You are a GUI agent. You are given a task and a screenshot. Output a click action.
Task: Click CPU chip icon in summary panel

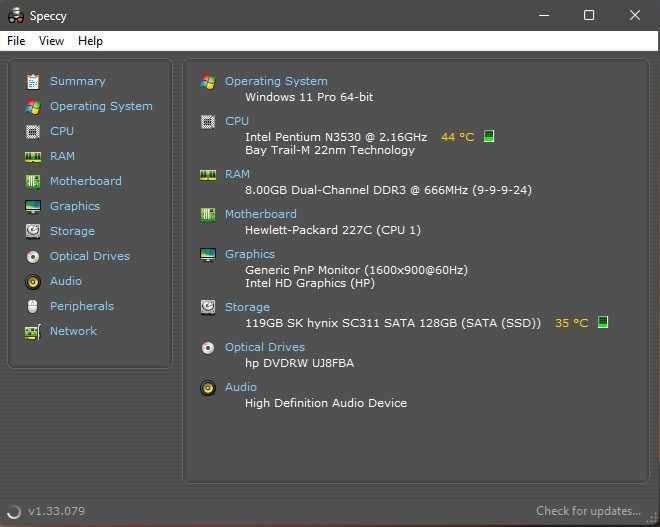208,122
